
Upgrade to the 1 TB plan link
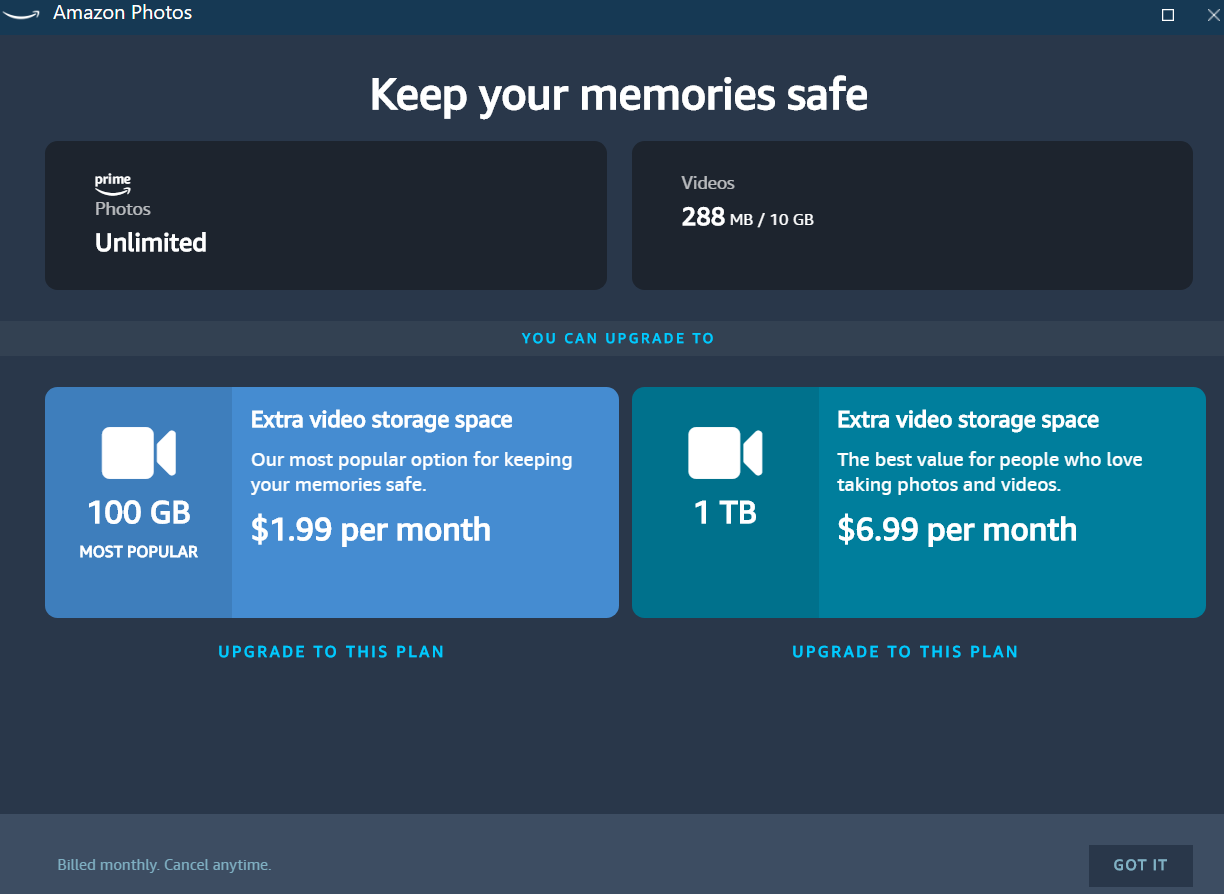coord(905,652)
